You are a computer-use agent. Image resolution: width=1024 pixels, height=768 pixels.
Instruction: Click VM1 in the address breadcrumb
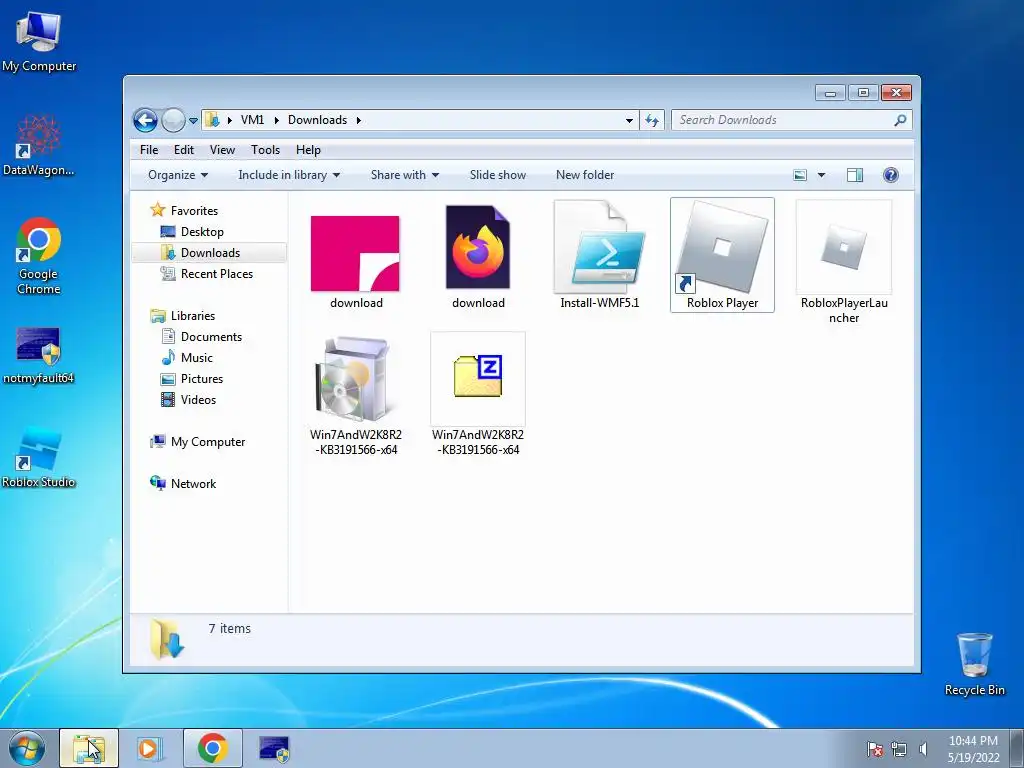coord(252,120)
